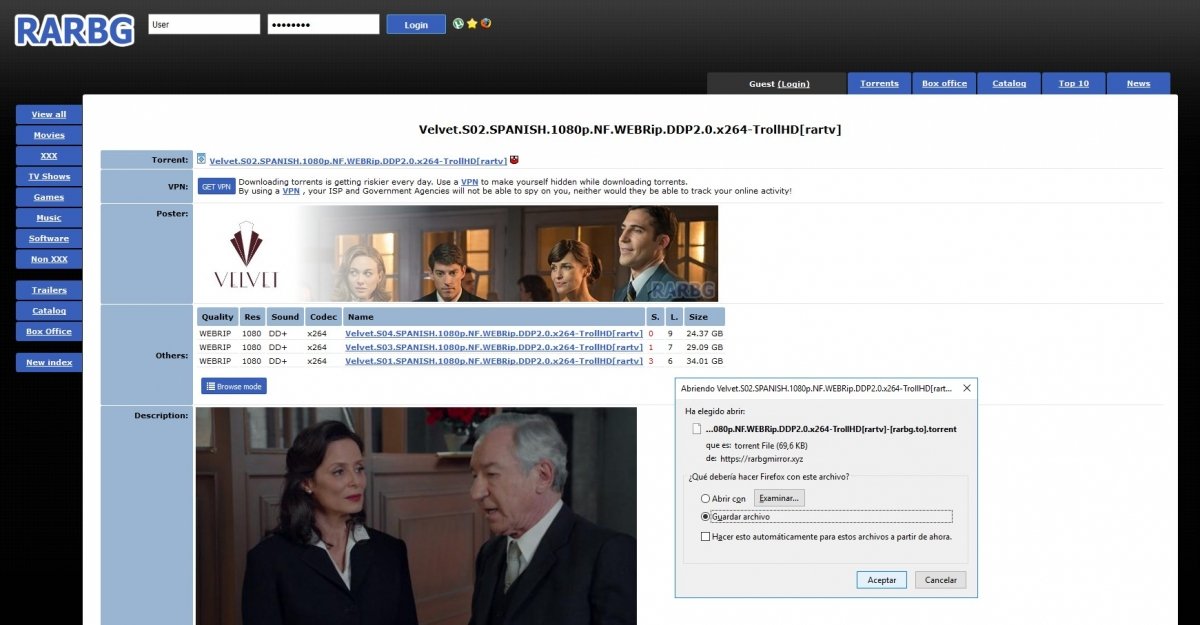Click the torrent file icon beside Velvet.S02 link
Viewport: 1200px width, 625px height.
pos(201,159)
